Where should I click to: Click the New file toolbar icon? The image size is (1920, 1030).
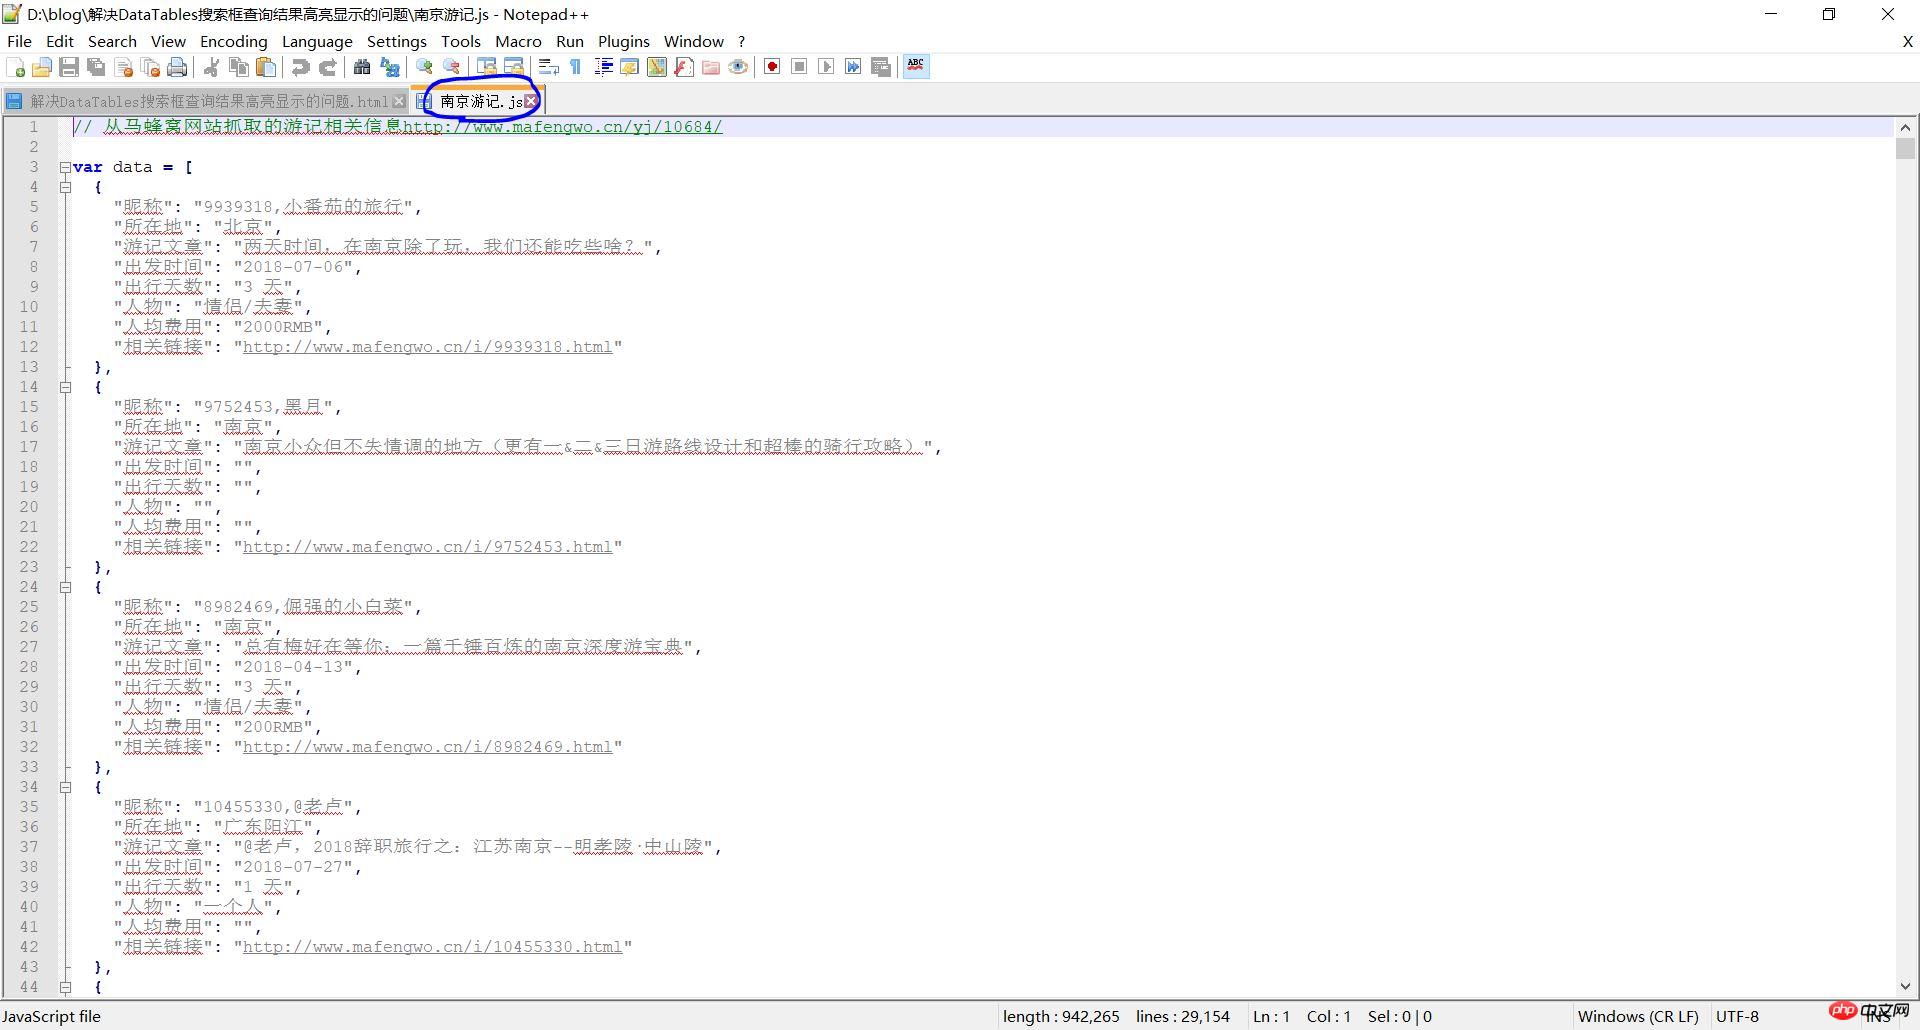click(16, 67)
